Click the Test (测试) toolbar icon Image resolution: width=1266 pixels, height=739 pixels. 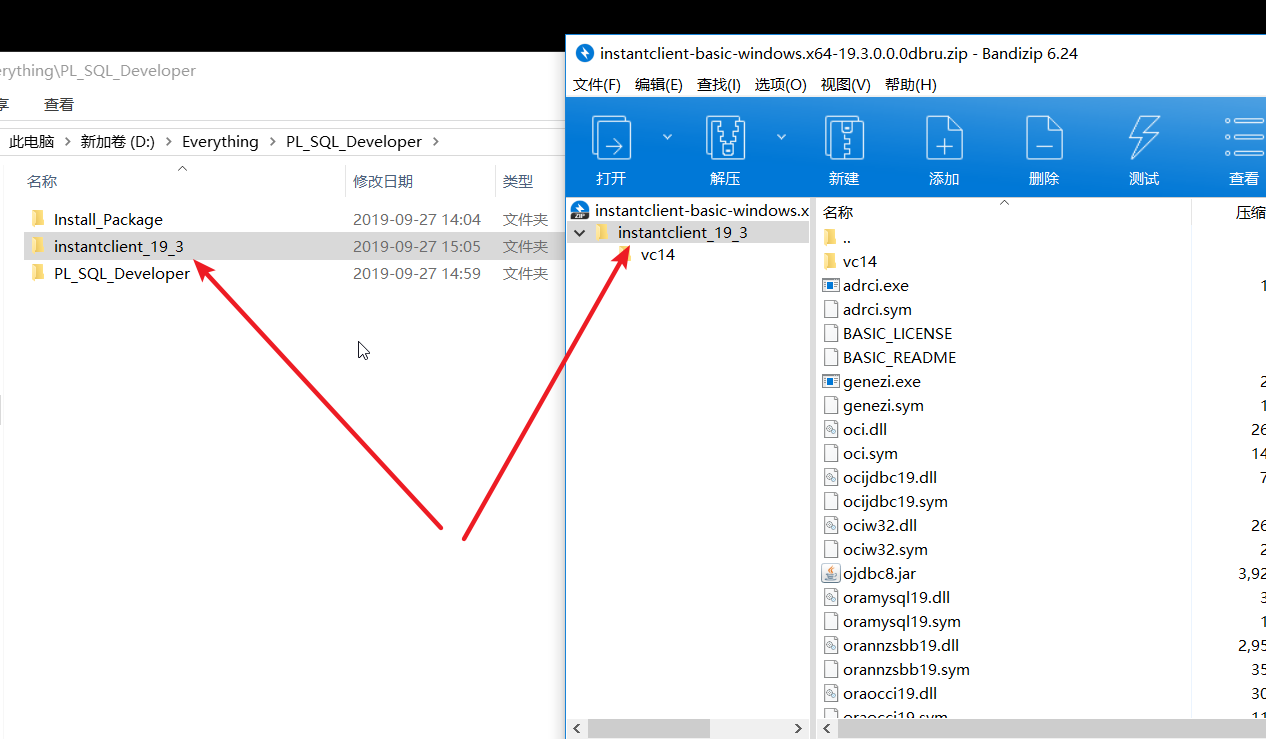point(1144,138)
